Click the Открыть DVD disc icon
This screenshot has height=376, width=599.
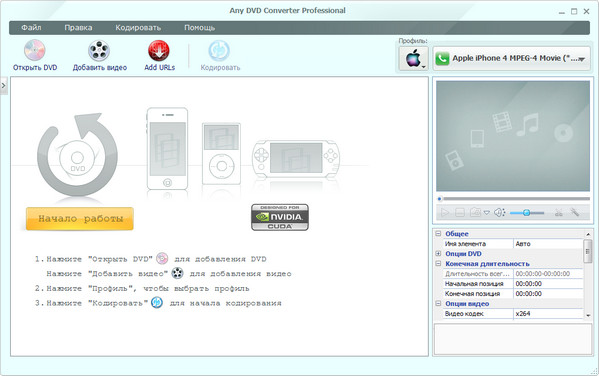35,50
